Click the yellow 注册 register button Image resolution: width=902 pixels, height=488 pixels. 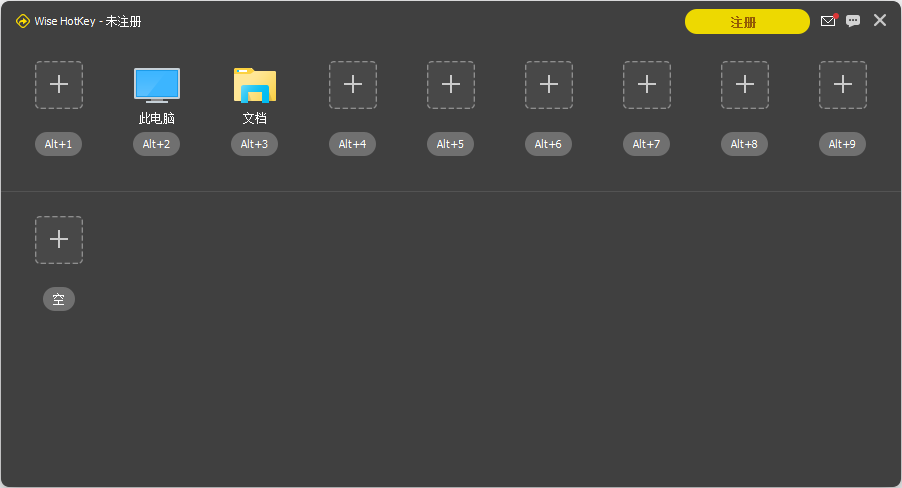coord(747,22)
